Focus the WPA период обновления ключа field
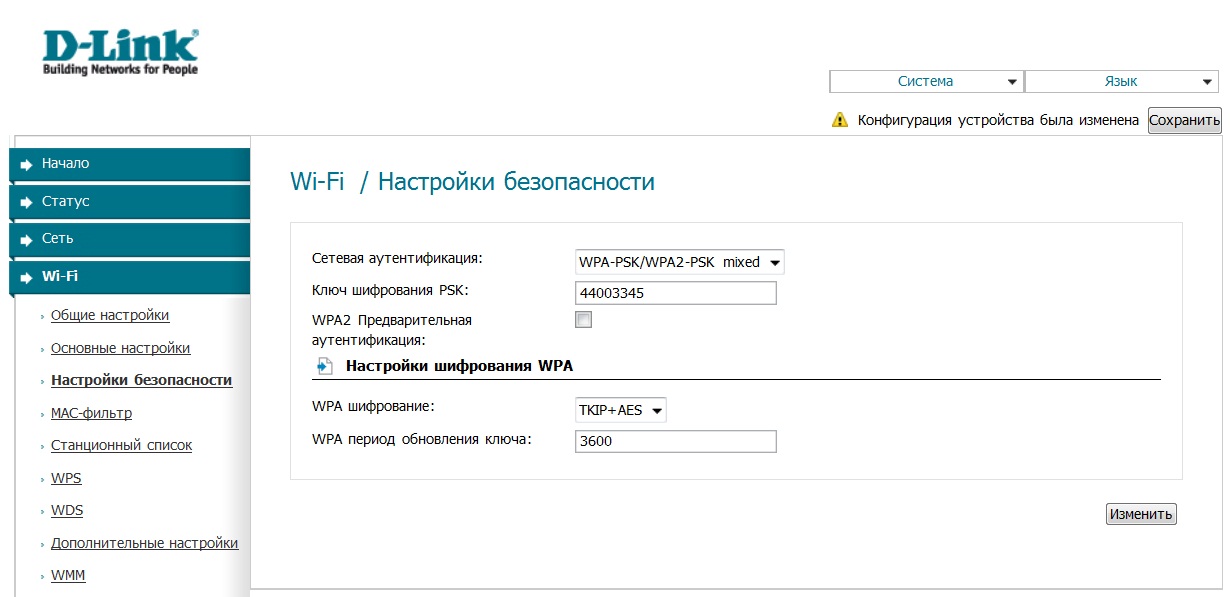 pos(676,442)
